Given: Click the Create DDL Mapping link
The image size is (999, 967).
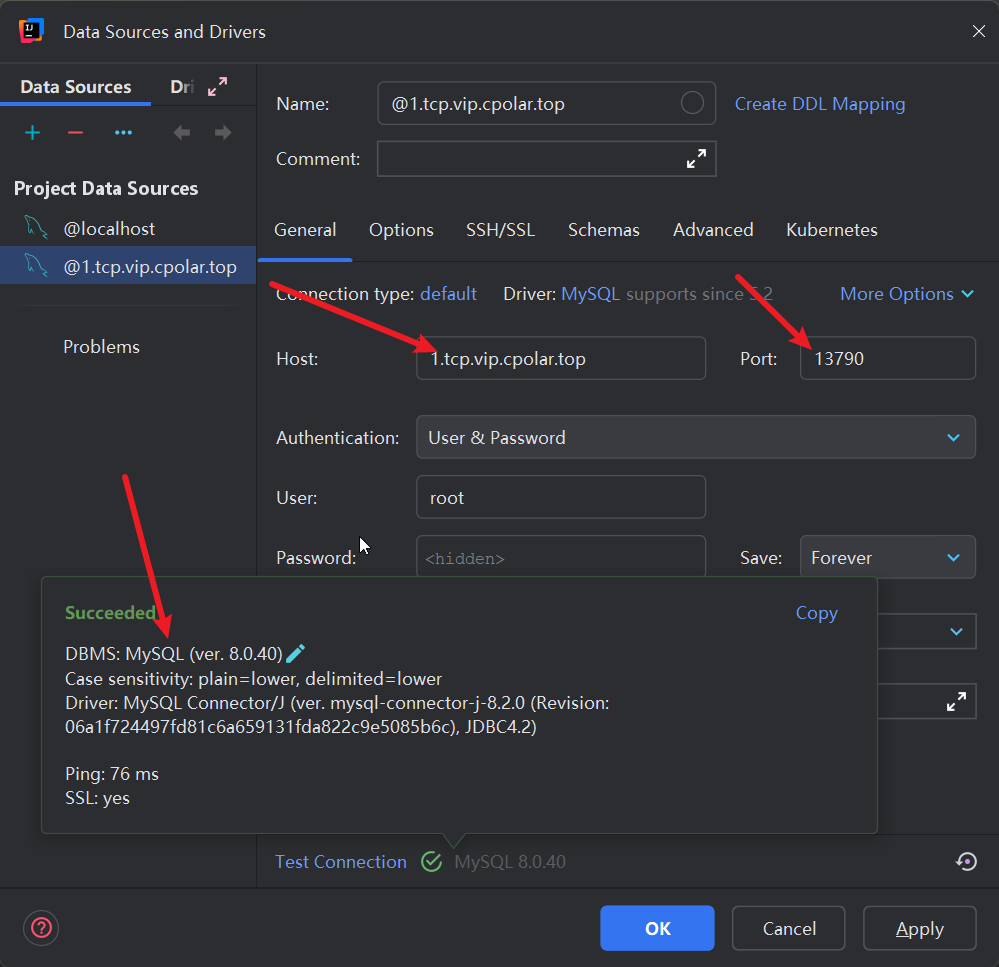Looking at the screenshot, I should tap(820, 104).
